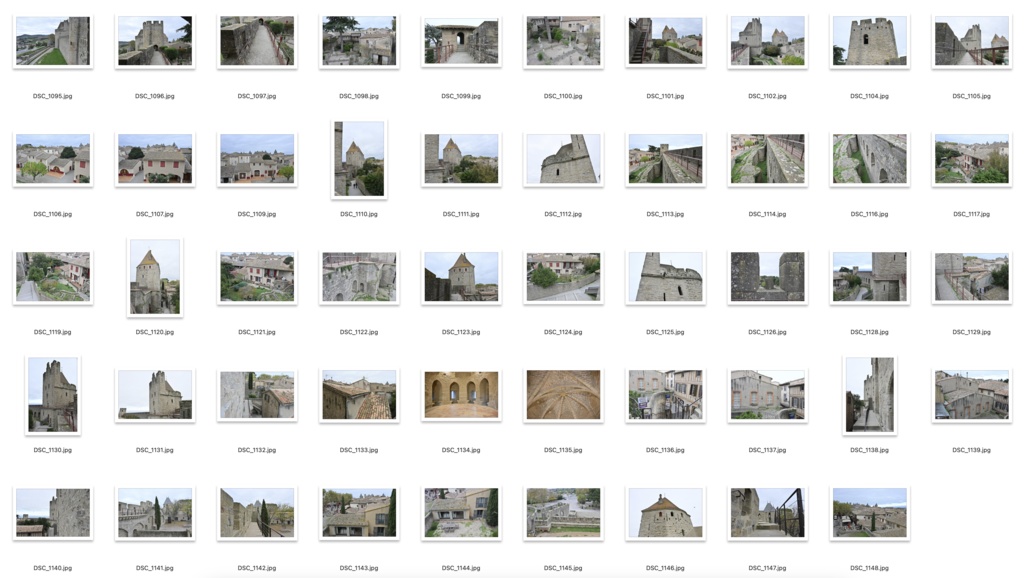
Task: Click the DSC_1111.jpg label text
Action: tap(461, 214)
